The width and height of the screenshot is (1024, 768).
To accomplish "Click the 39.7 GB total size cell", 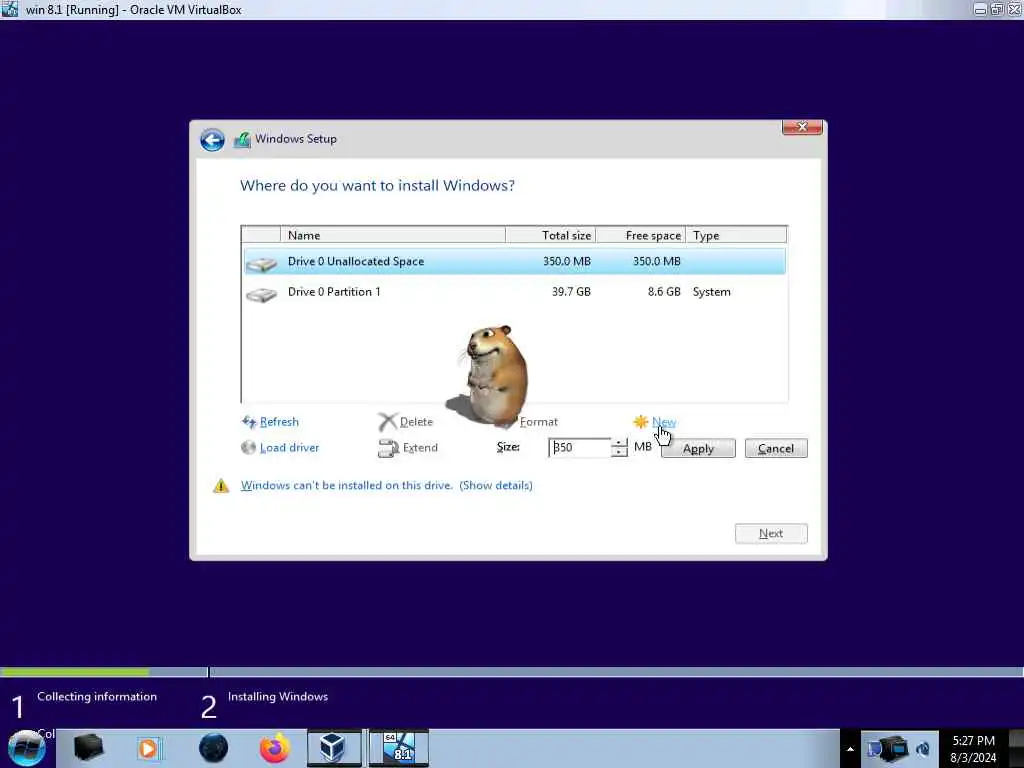I will [571, 292].
